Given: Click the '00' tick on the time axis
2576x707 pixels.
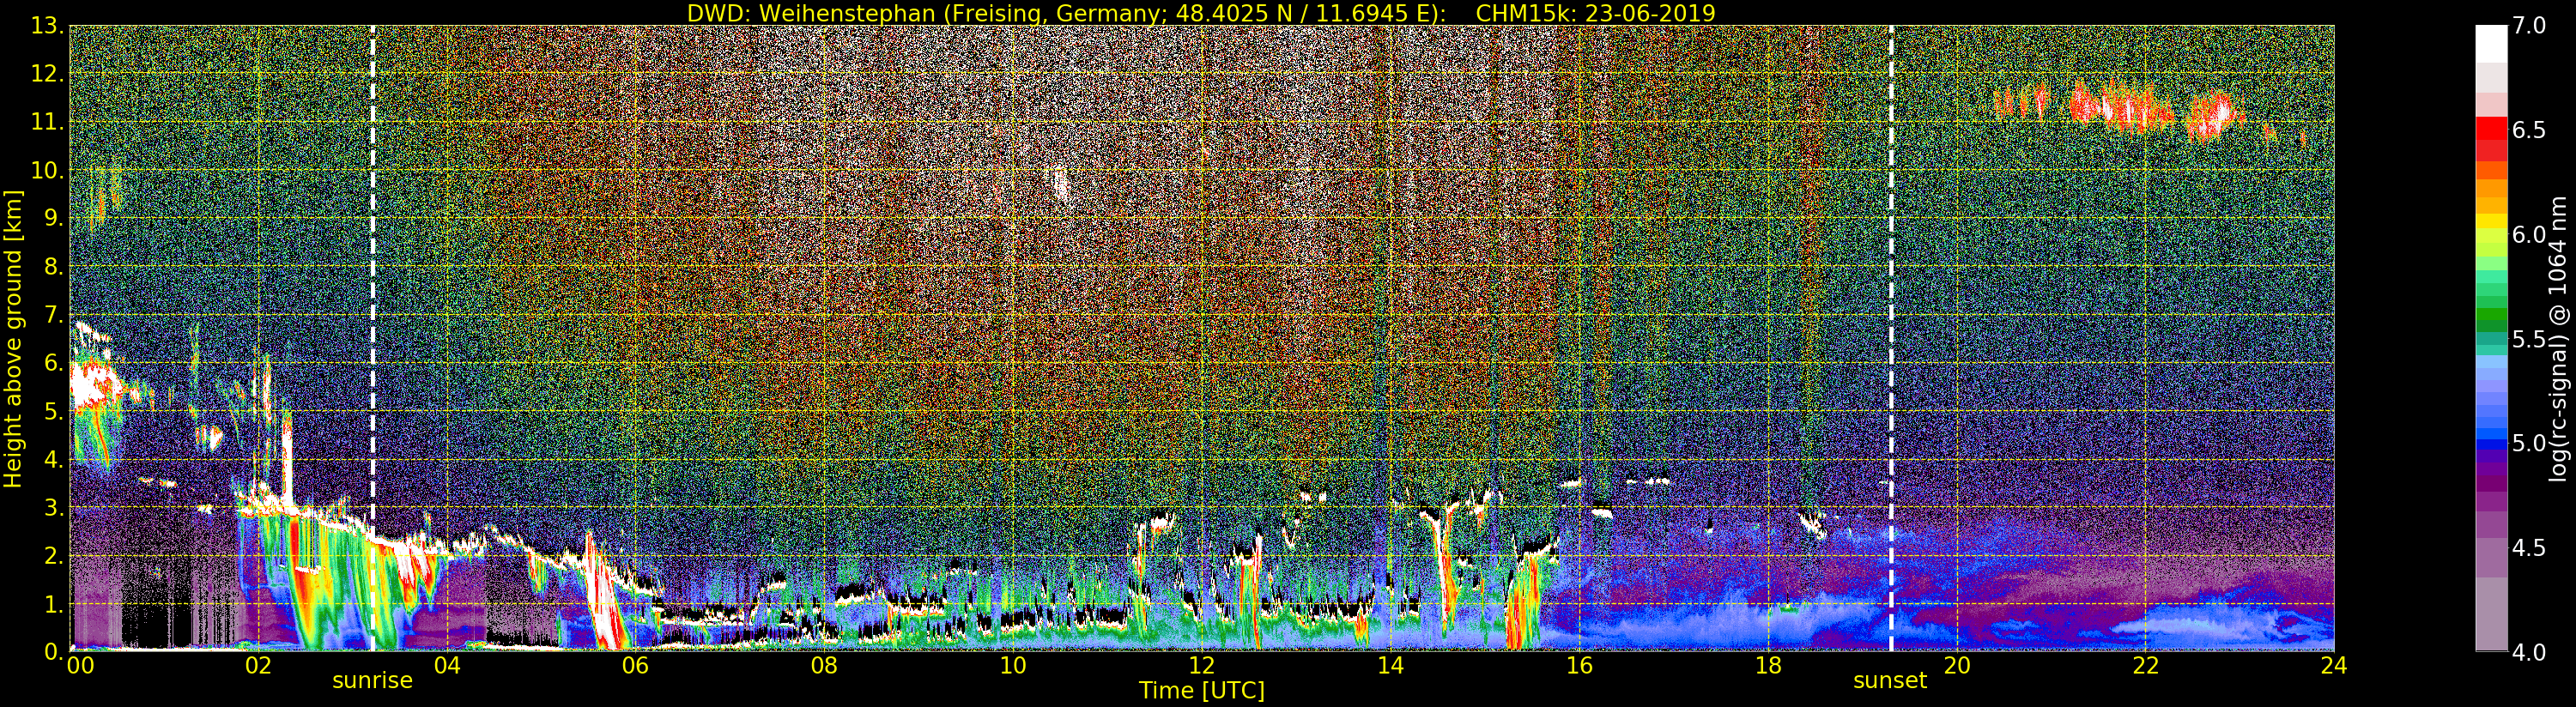Looking at the screenshot, I should pyautogui.click(x=79, y=665).
